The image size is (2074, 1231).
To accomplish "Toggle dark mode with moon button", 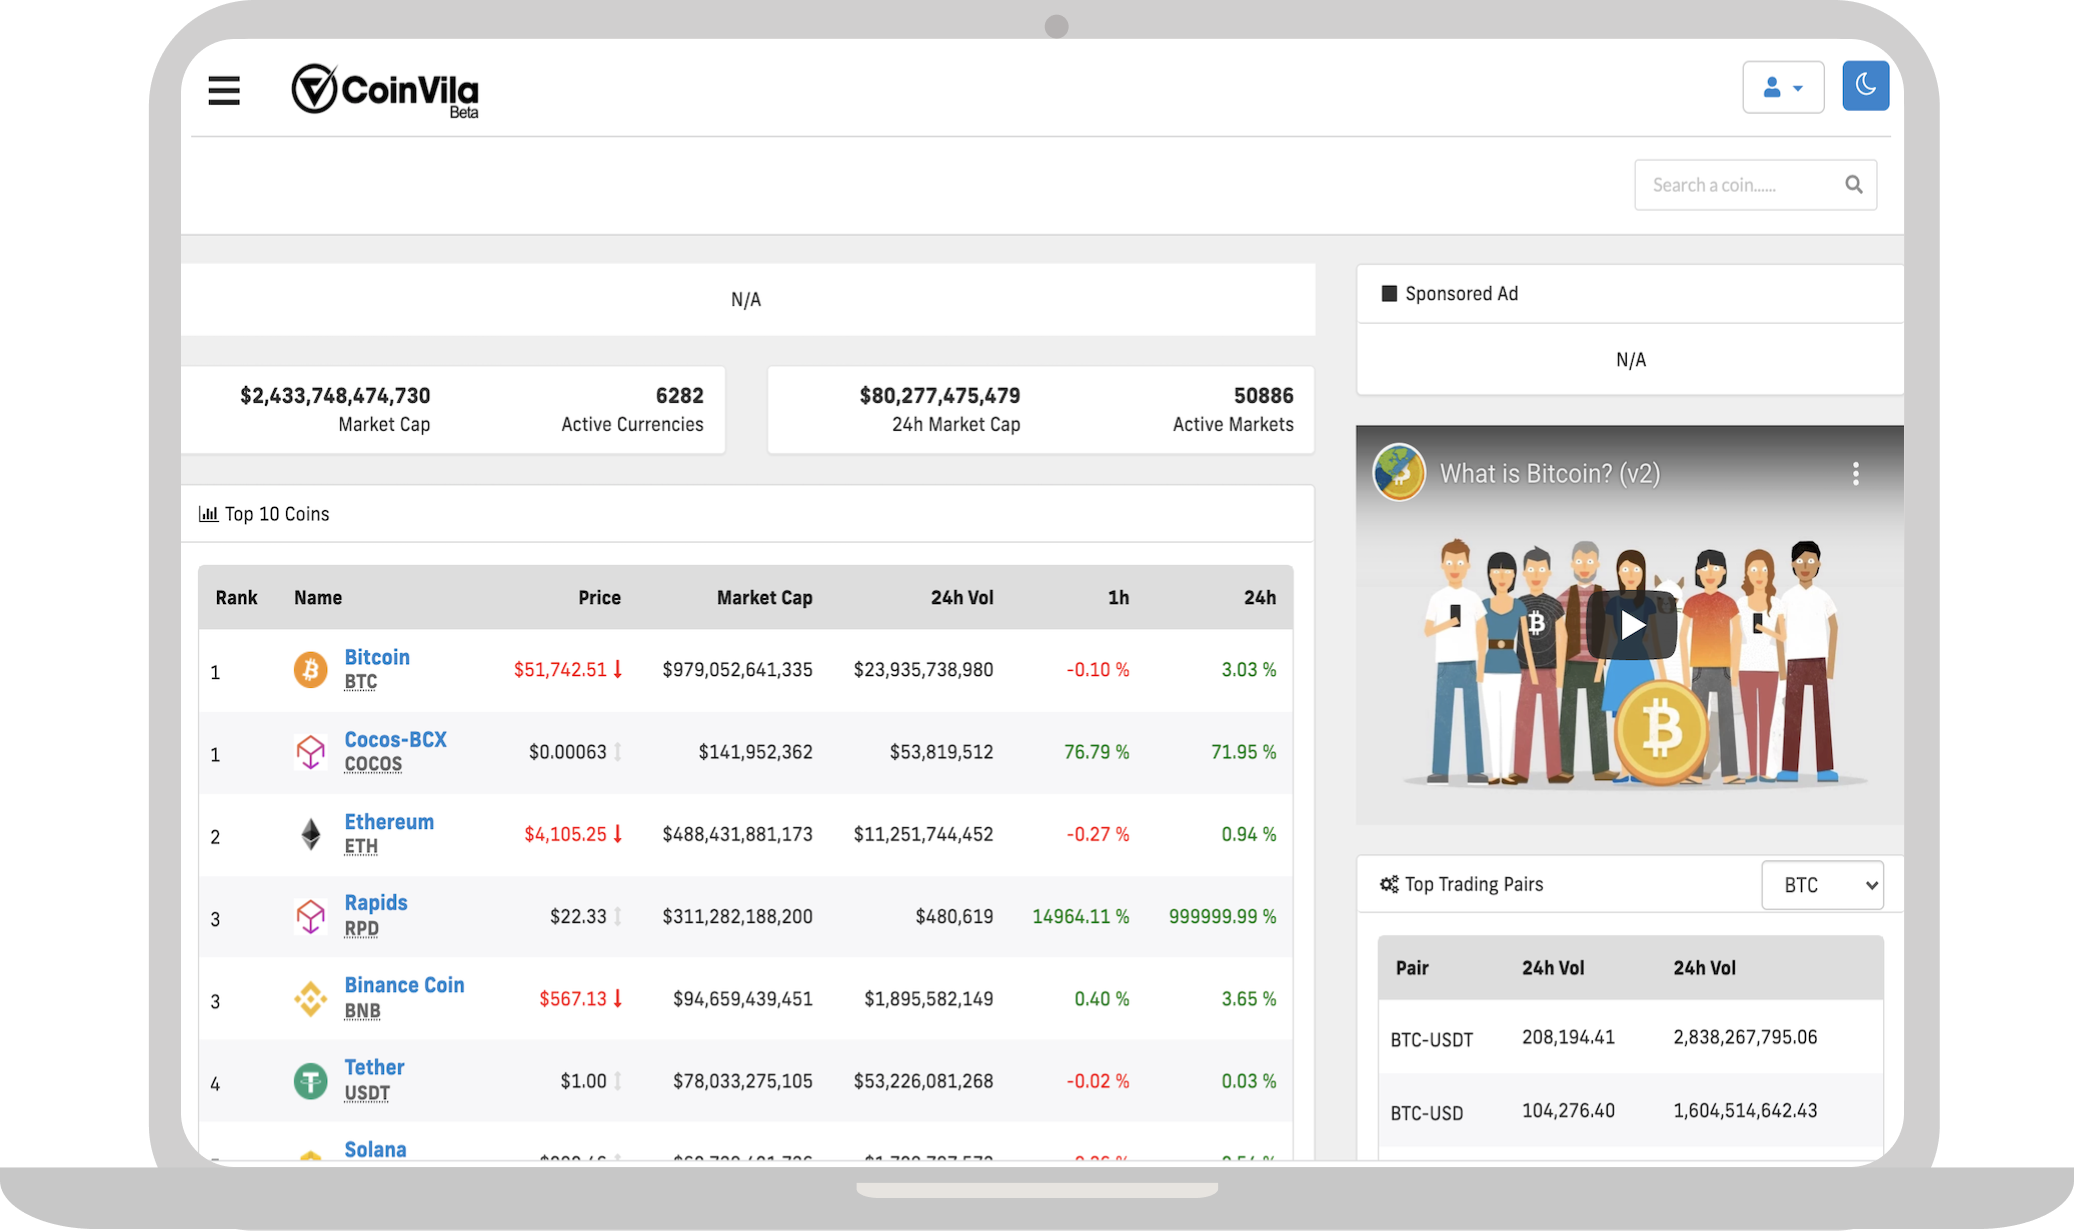I will [1865, 86].
